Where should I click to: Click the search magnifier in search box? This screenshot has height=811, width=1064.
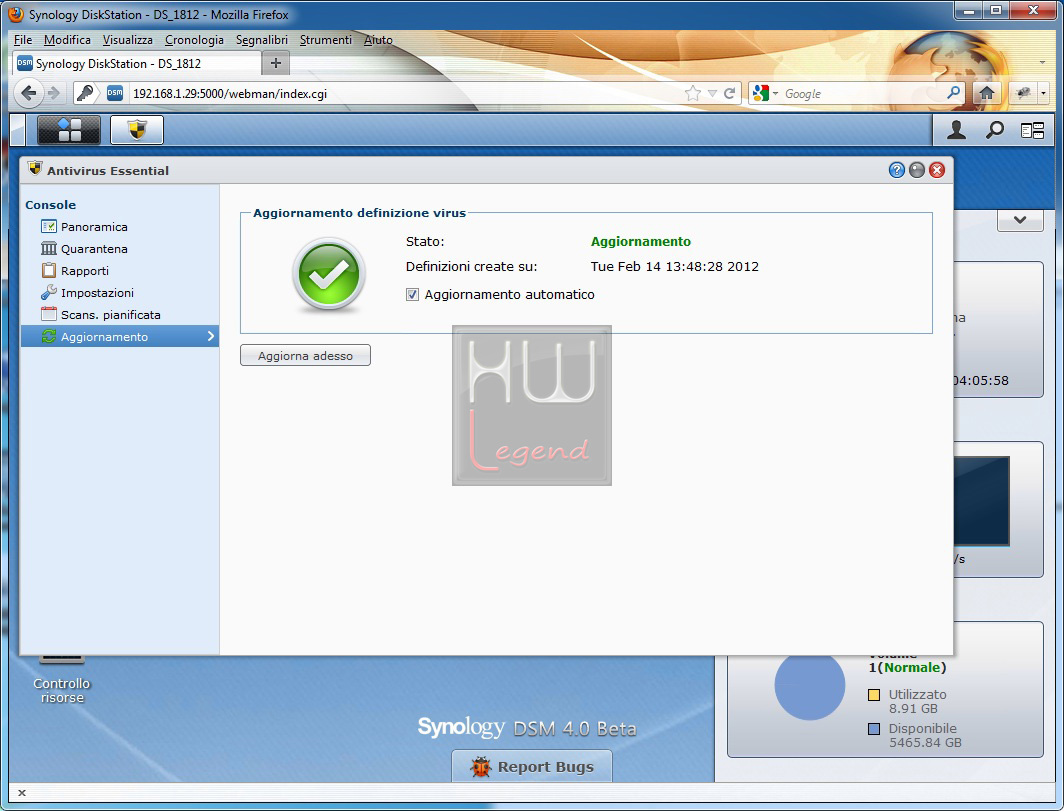point(953,93)
